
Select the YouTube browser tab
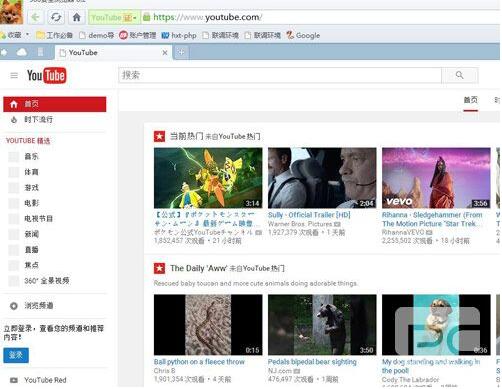coord(113,52)
